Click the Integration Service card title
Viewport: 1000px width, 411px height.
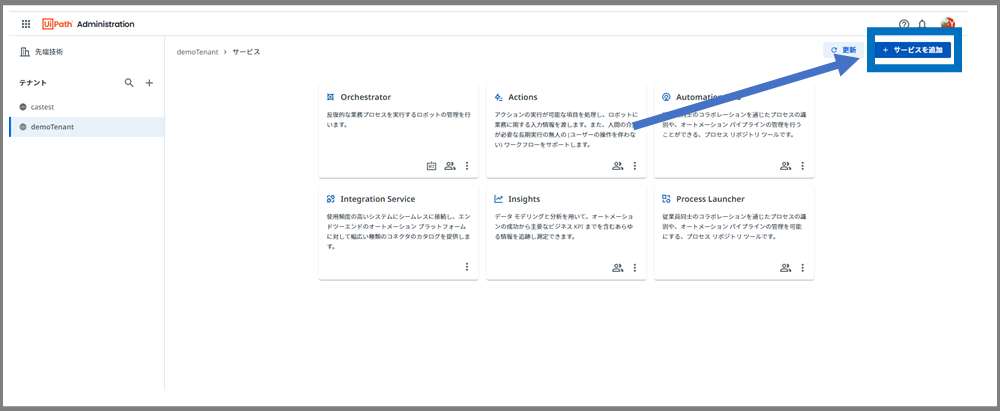378,199
